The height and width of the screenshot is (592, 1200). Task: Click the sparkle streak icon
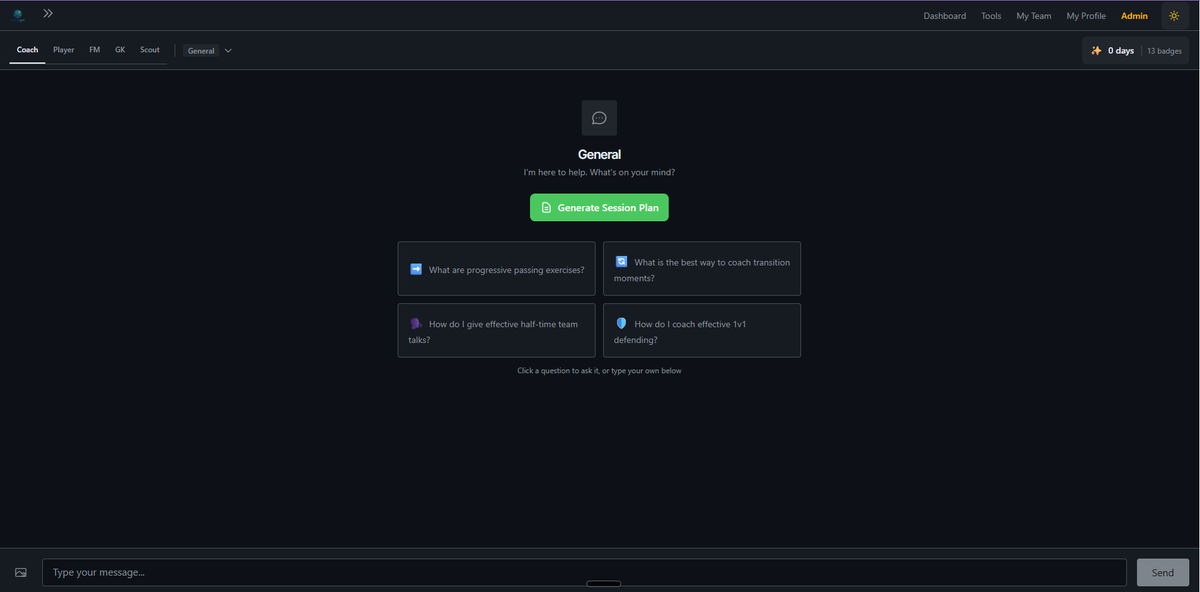(x=1096, y=51)
